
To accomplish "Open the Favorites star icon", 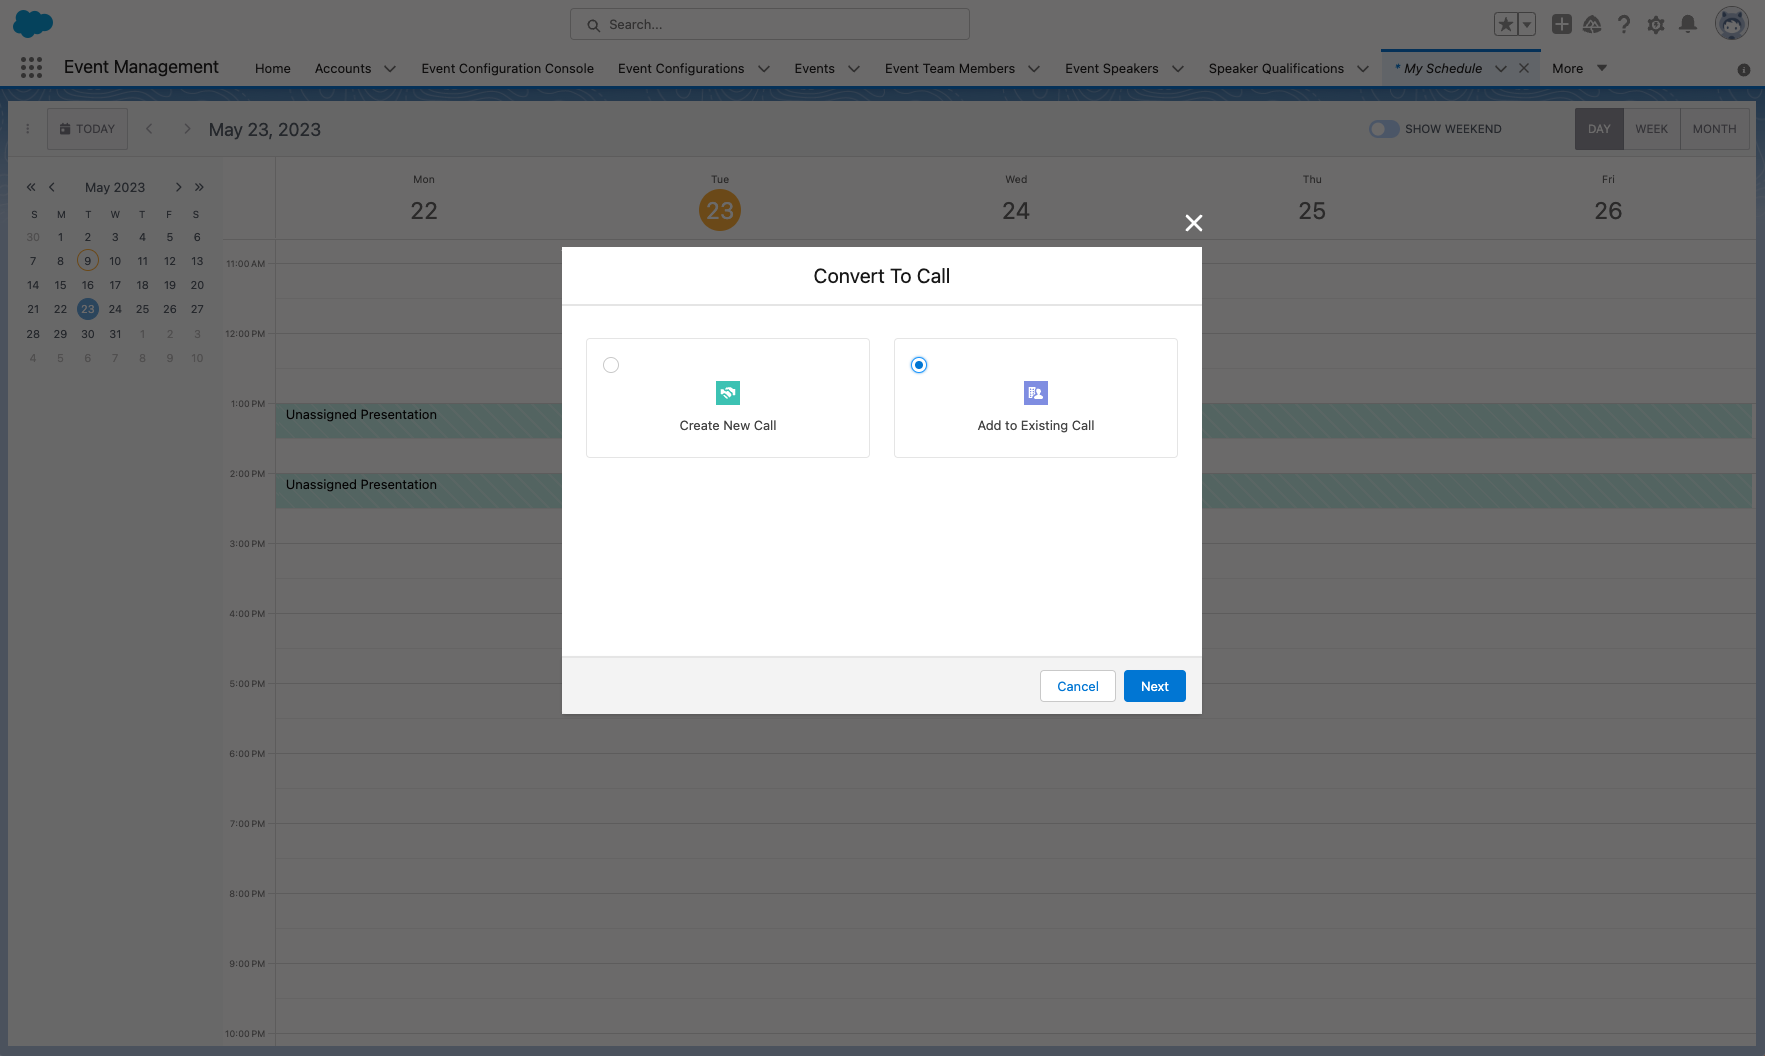I will click(x=1505, y=25).
